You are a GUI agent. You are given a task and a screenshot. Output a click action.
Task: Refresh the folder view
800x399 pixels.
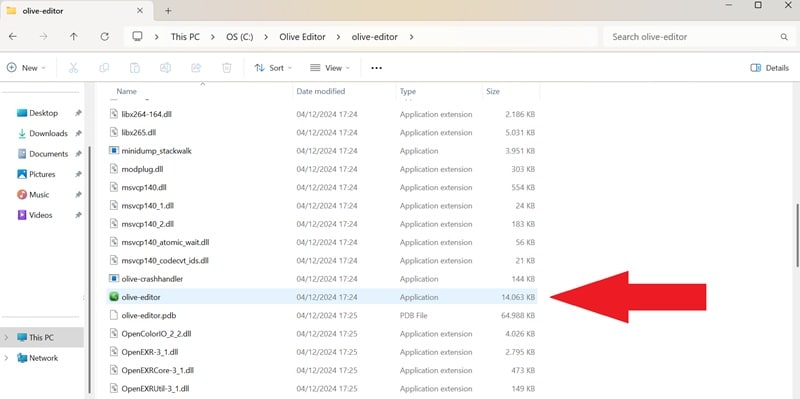(105, 37)
